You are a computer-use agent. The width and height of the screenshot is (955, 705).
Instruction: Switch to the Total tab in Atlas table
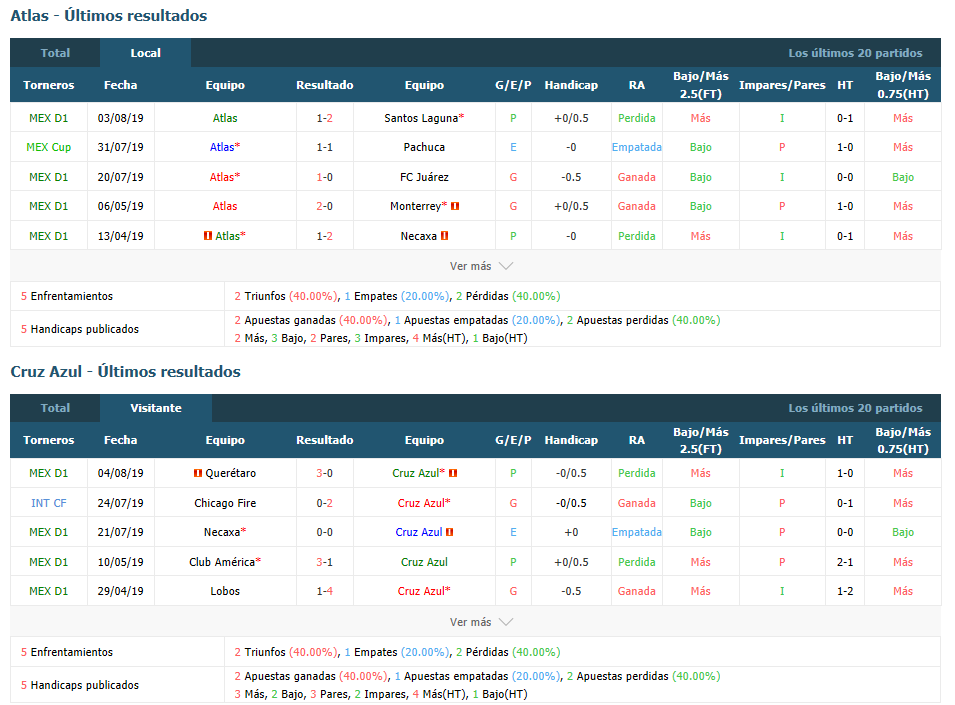[x=55, y=53]
